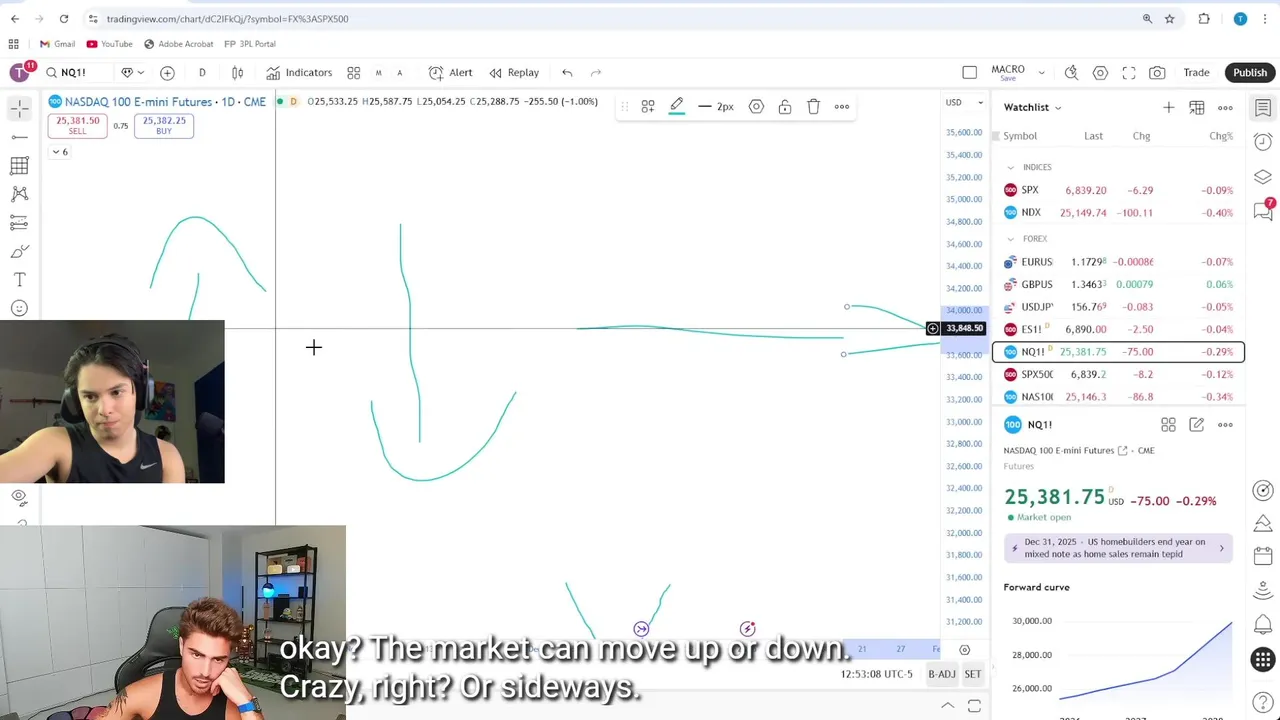Screen dimensions: 1280x720
Task: Create an Alert
Action: click(x=450, y=73)
